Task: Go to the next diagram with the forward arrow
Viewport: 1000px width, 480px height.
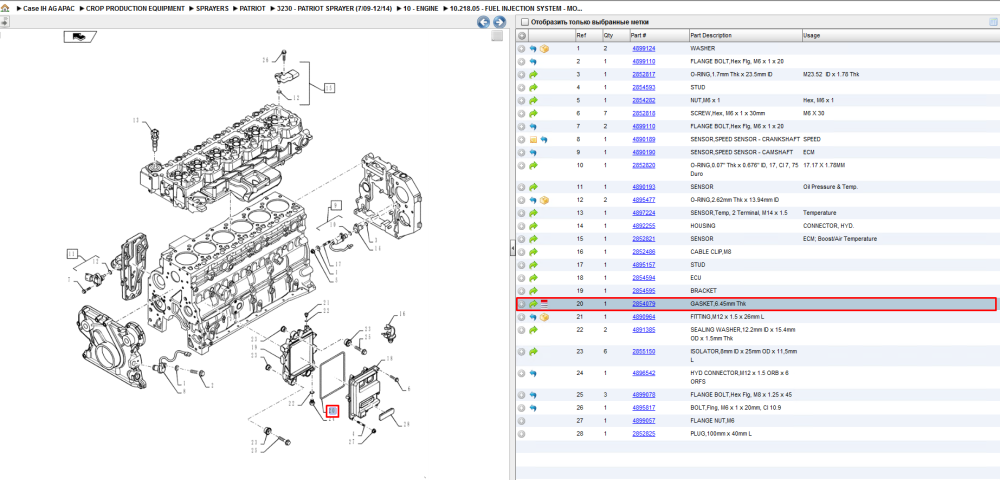Action: tap(499, 22)
